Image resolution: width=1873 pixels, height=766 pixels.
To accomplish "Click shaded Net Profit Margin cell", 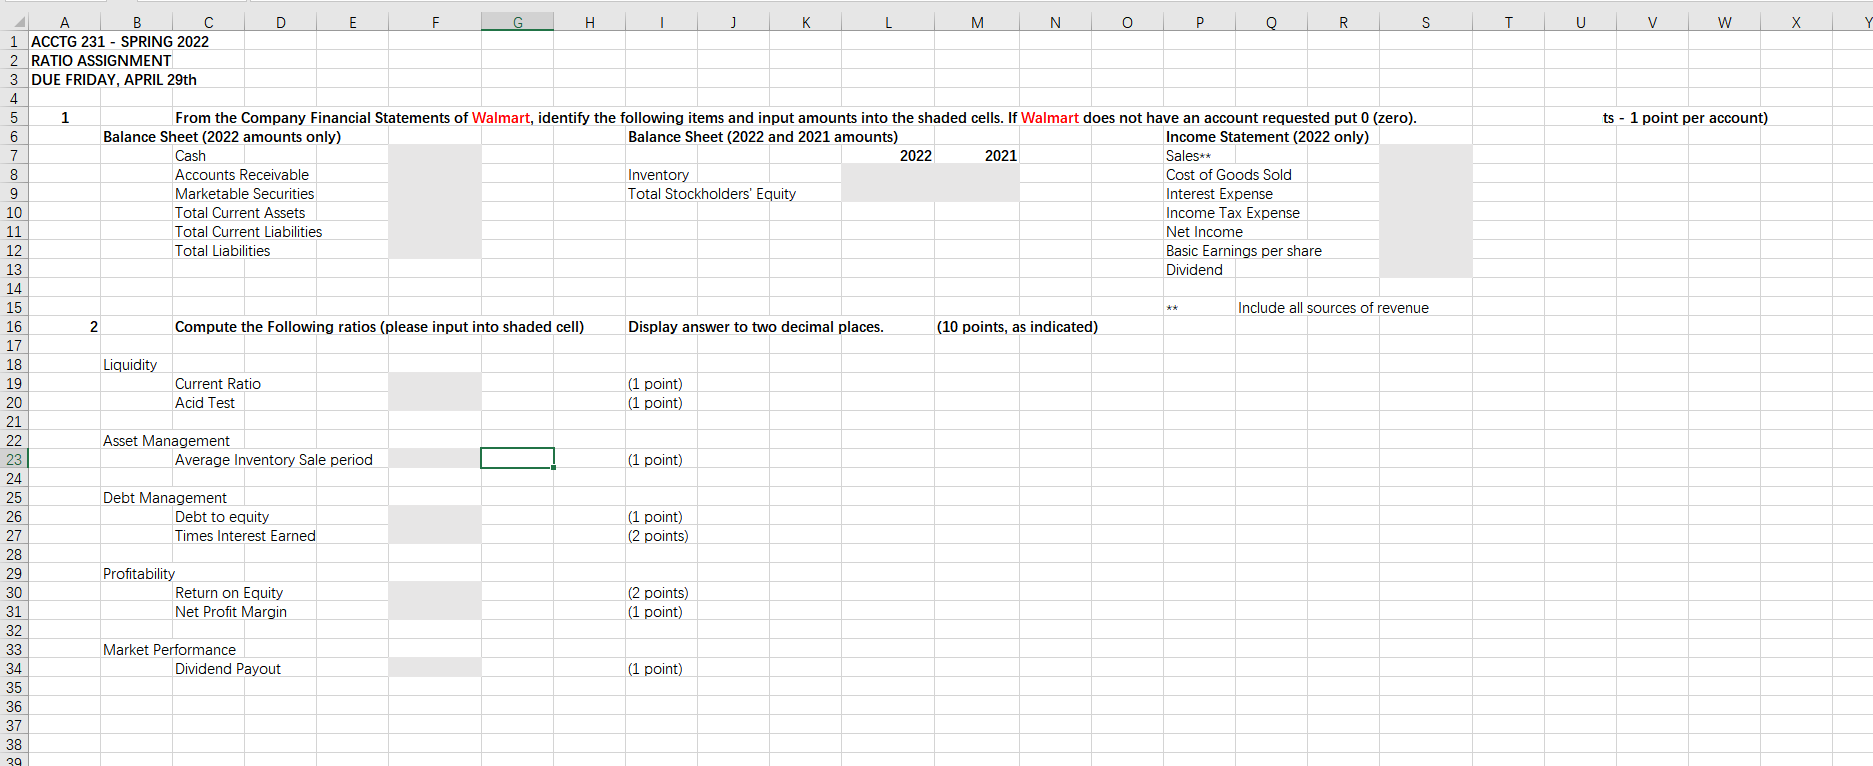I will [x=434, y=611].
